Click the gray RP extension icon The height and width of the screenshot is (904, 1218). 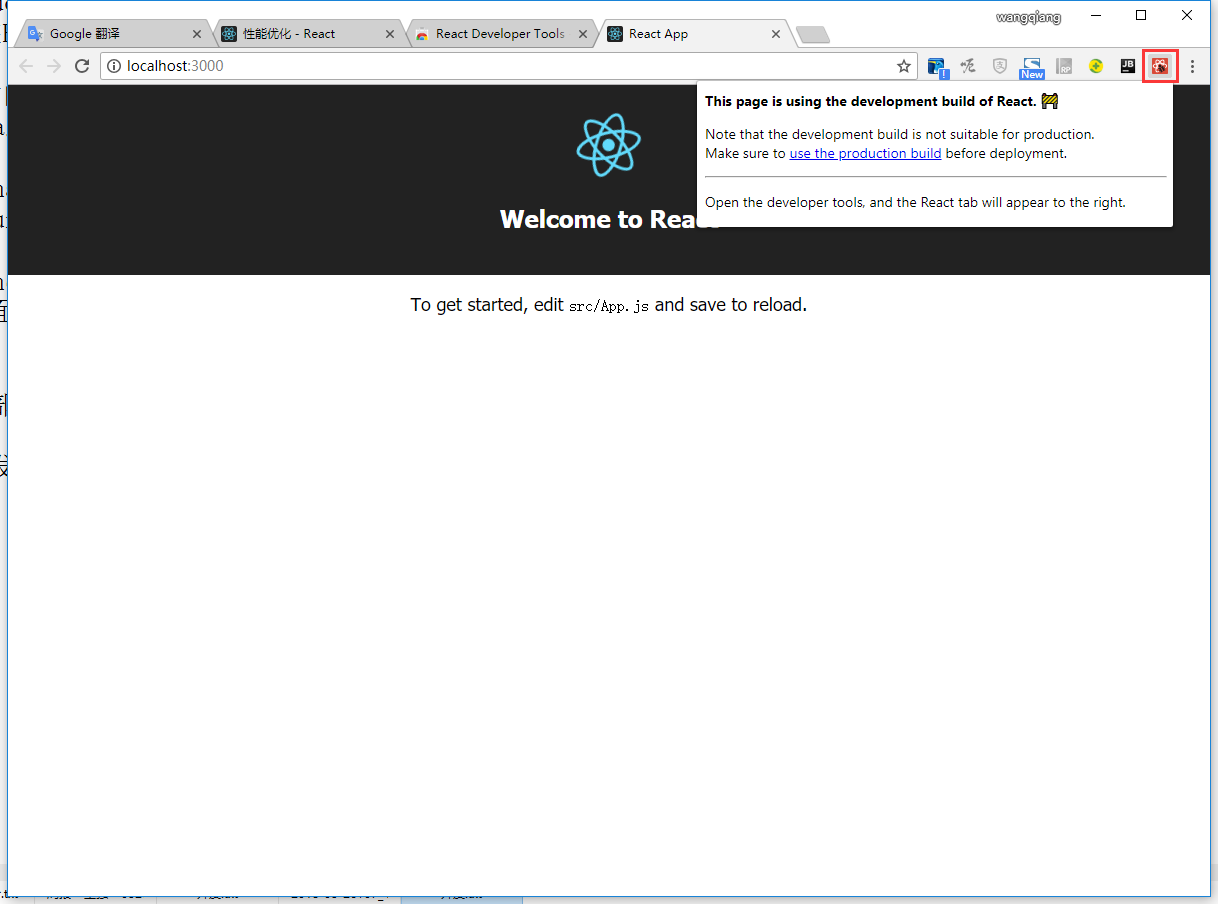point(1065,66)
